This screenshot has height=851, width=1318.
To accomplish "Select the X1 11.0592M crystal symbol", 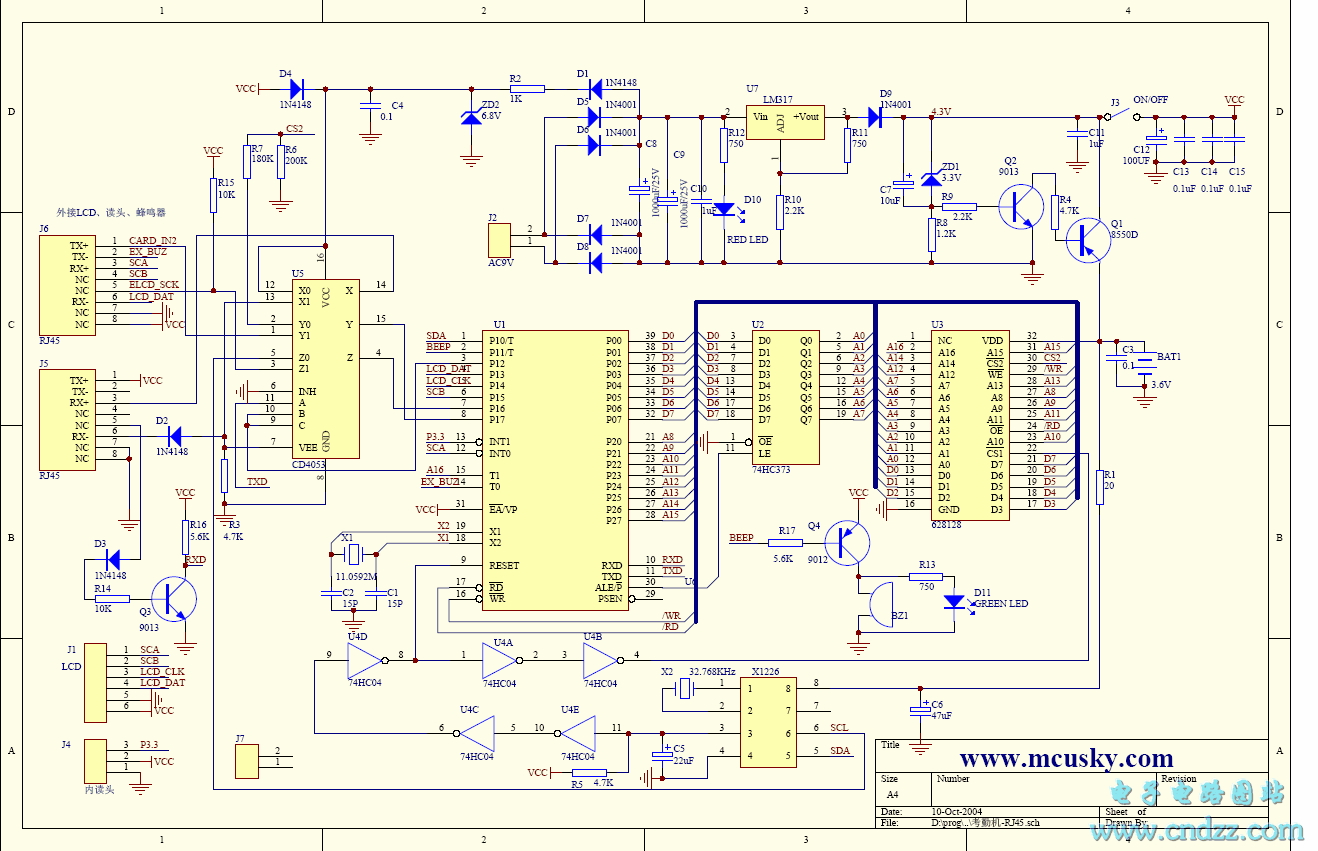I will click(x=351, y=551).
